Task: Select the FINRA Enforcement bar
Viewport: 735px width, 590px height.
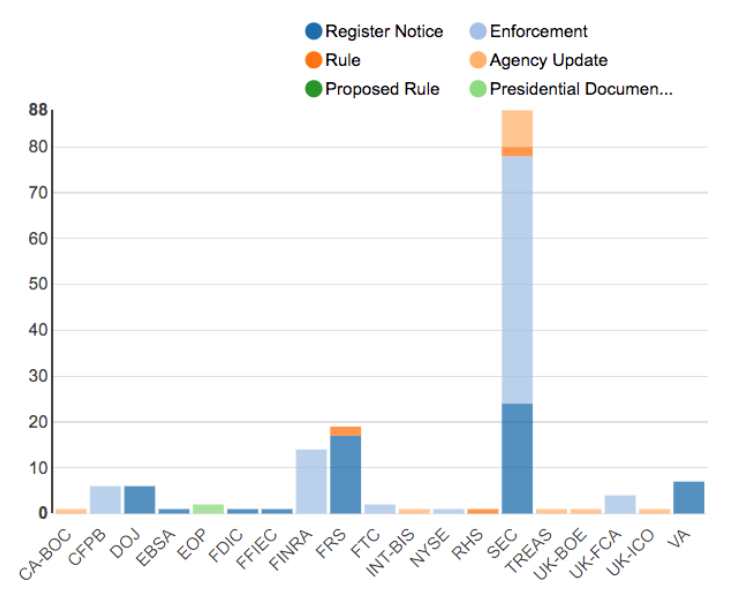Action: (x=311, y=481)
